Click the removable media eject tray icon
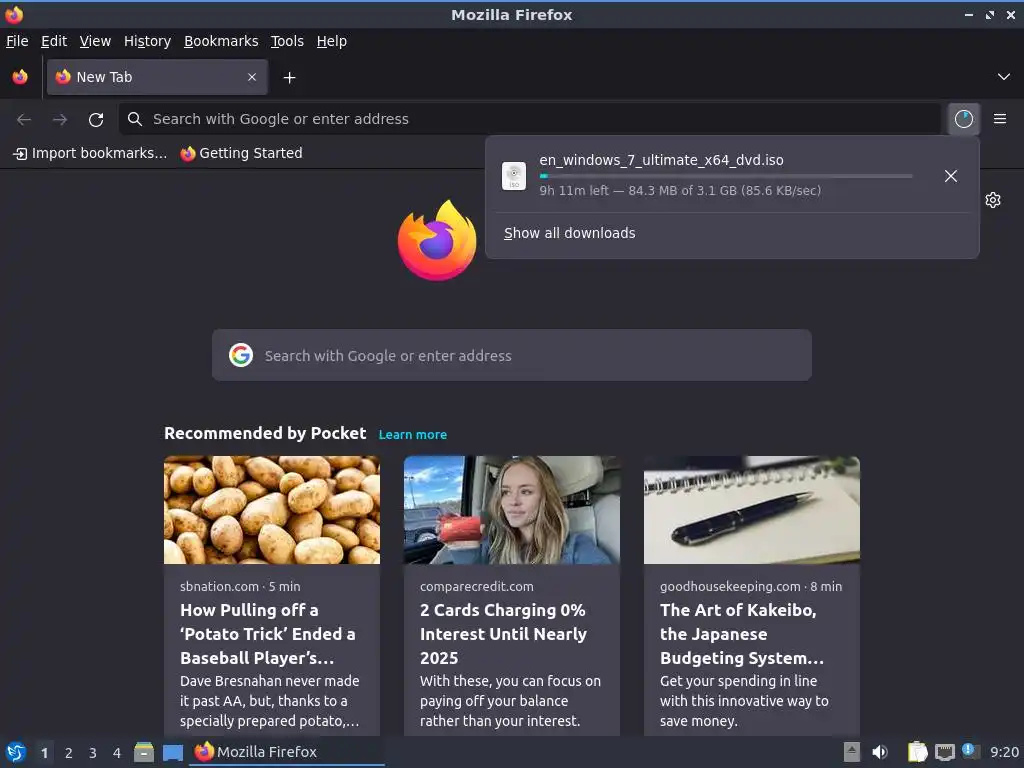This screenshot has height=768, width=1024. [852, 752]
